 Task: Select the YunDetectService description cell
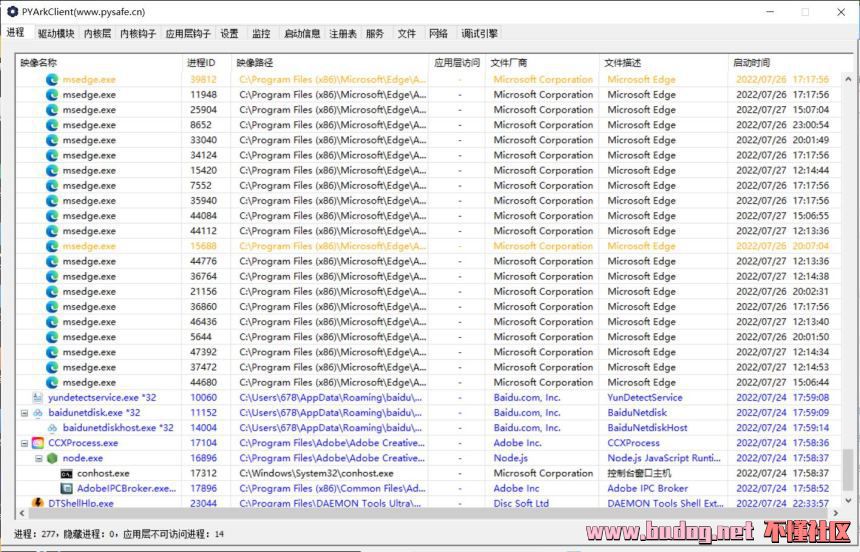[645, 397]
